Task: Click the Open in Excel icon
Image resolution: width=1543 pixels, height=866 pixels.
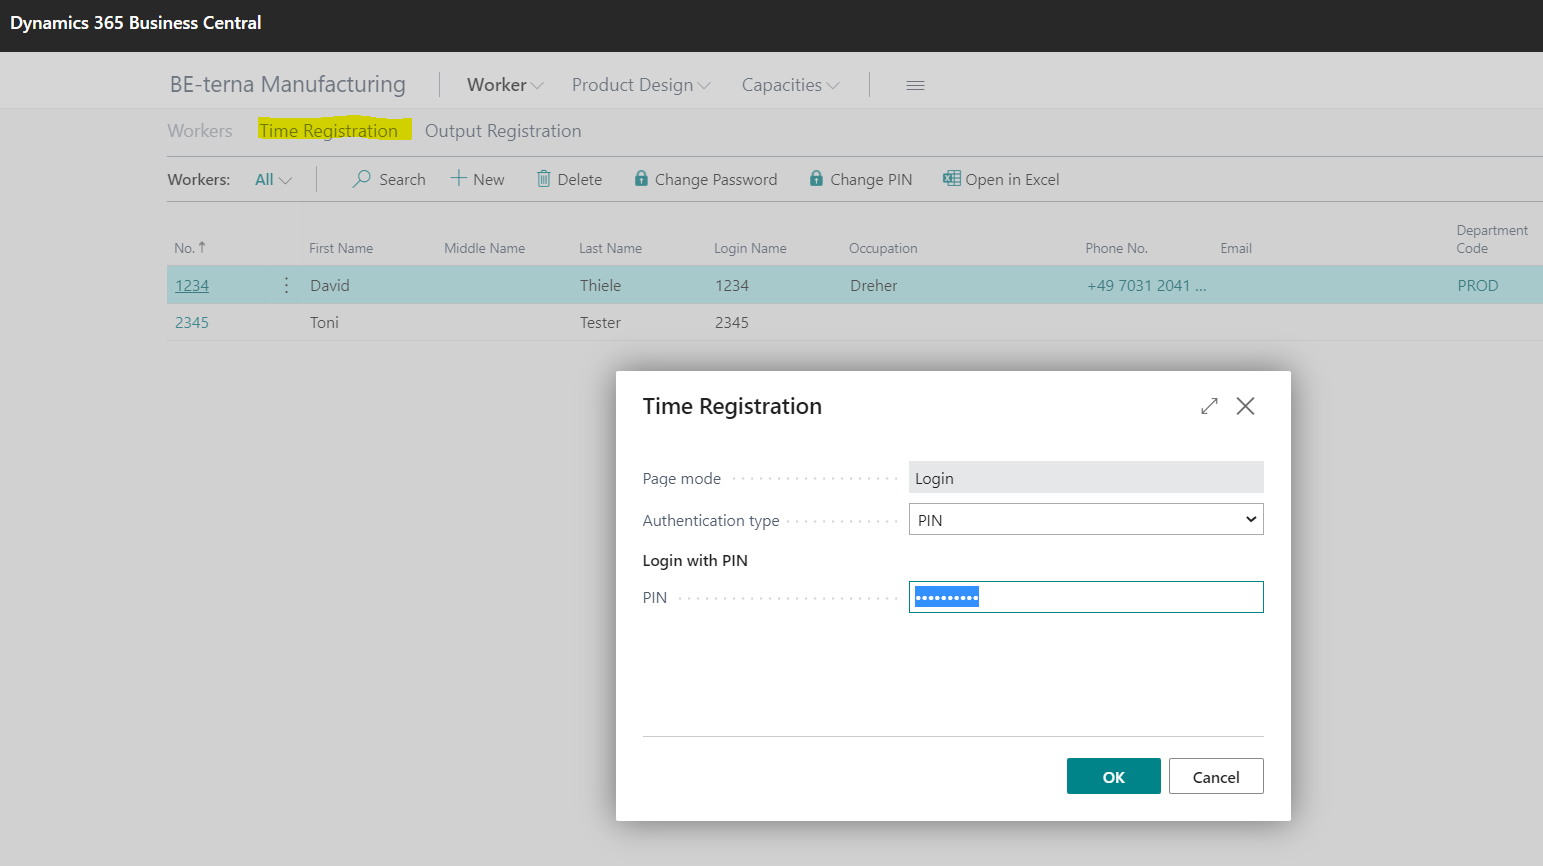Action: pyautogui.click(x=952, y=179)
